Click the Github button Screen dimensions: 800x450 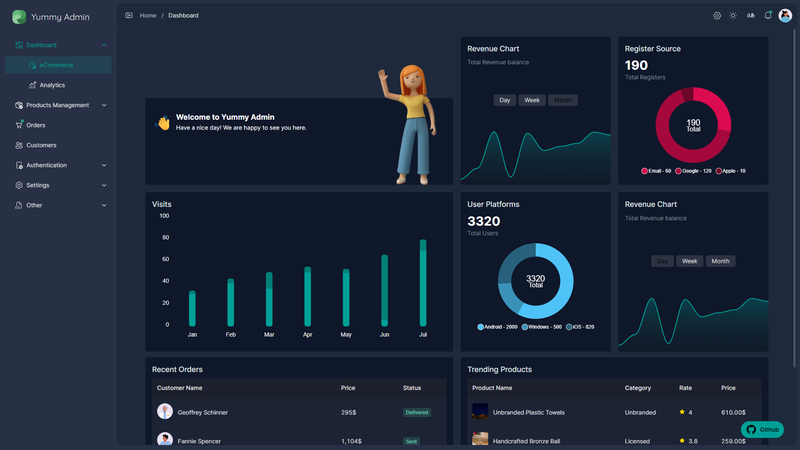[762, 430]
